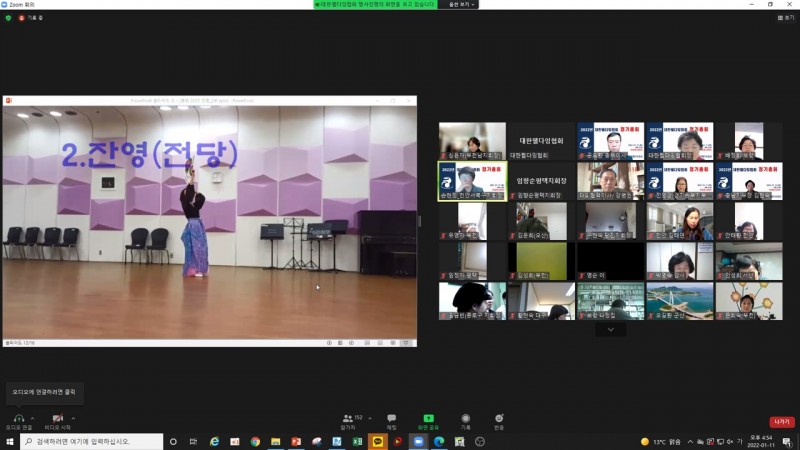The height and width of the screenshot is (450, 800).
Task: Open the reactions menu
Action: click(x=499, y=419)
